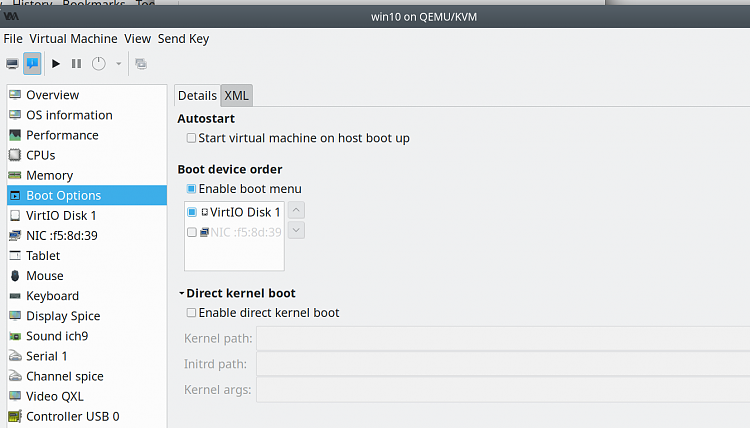Check the NIC :f5:8d:39 boot device

pos(192,232)
